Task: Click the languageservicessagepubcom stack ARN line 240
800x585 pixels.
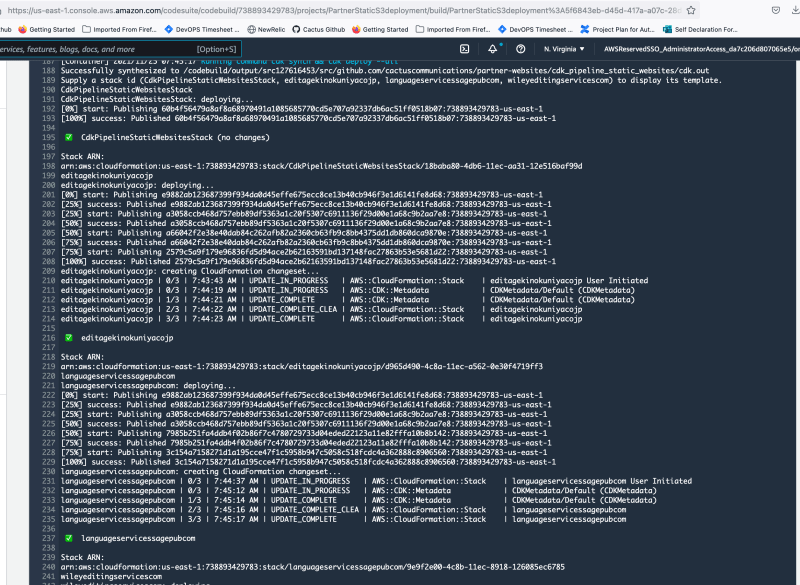Action: [313, 567]
